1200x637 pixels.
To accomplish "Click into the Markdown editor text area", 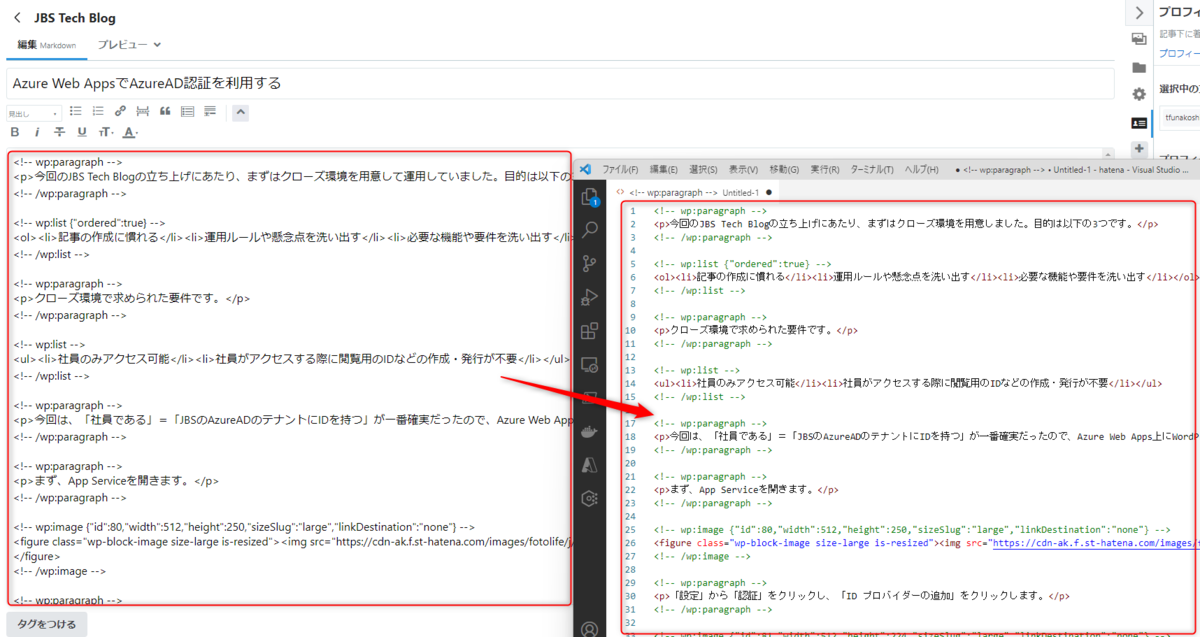I will click(x=290, y=379).
